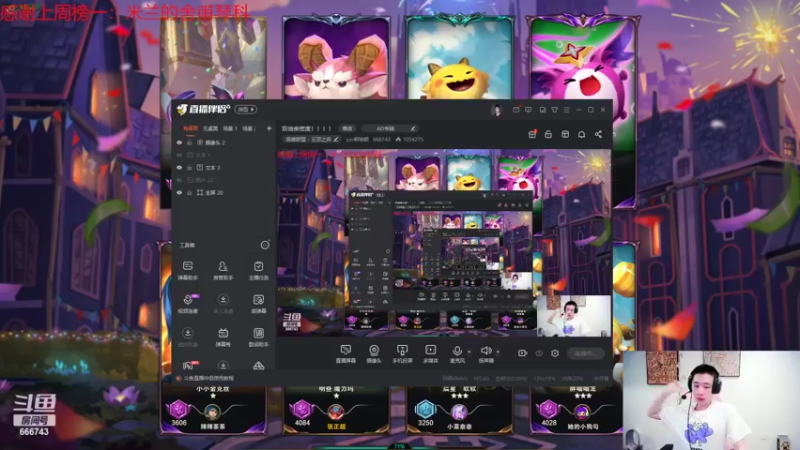
Task: Click the streamer avatar in title bar
Action: (x=496, y=110)
